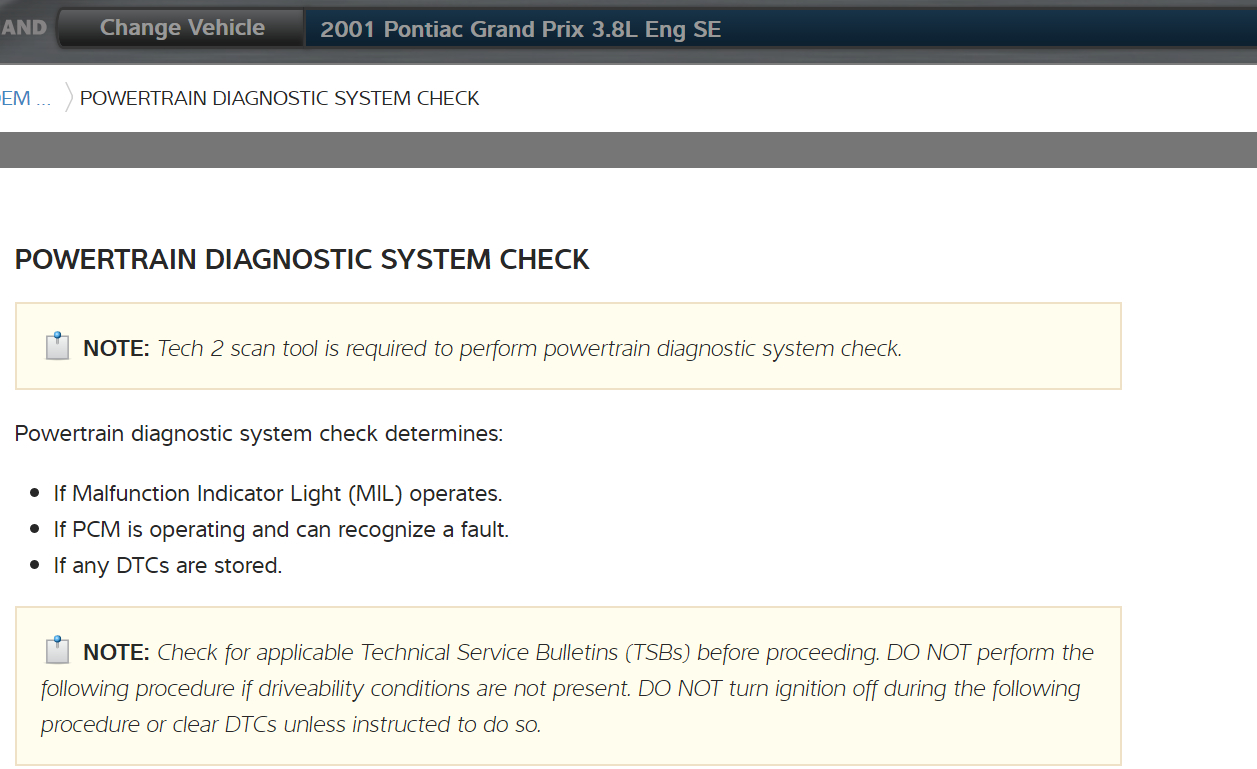Click the Technical Service Bulletins (TSBs) text
The width and height of the screenshot is (1257, 769).
[525, 653]
